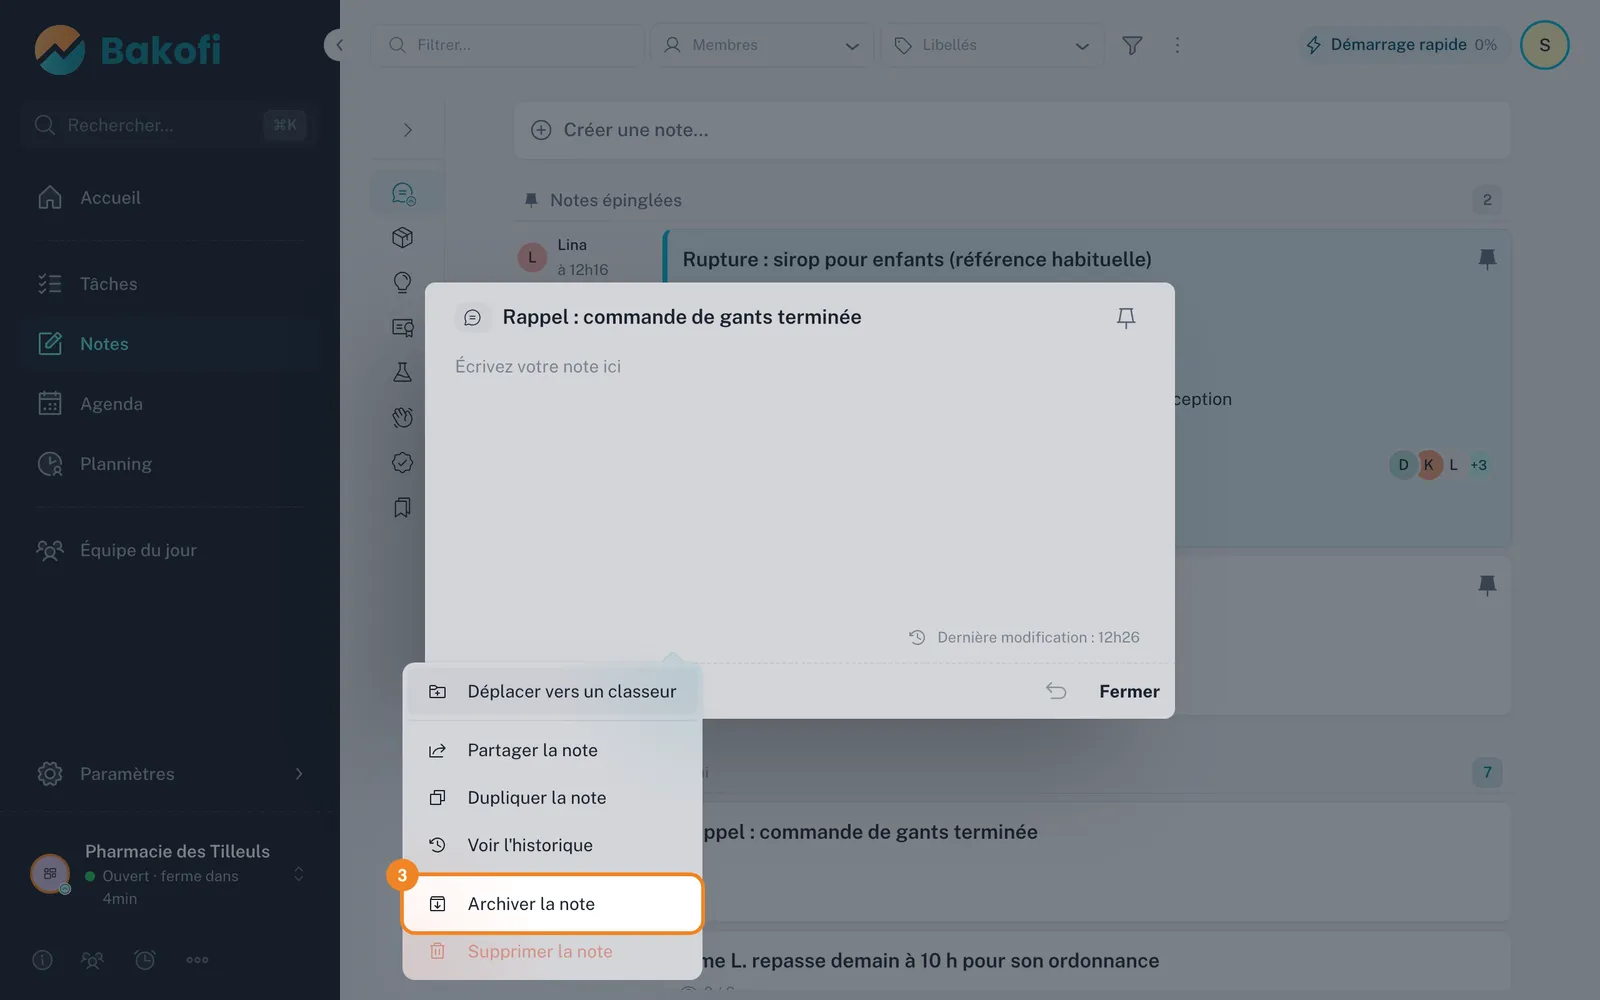Screen dimensions: 1600x1000
Task: Archive the note via Archiver la note
Action: pos(552,904)
